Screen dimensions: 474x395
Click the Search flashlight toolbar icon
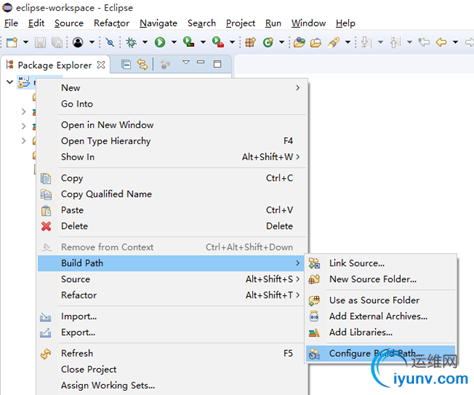coord(333,42)
